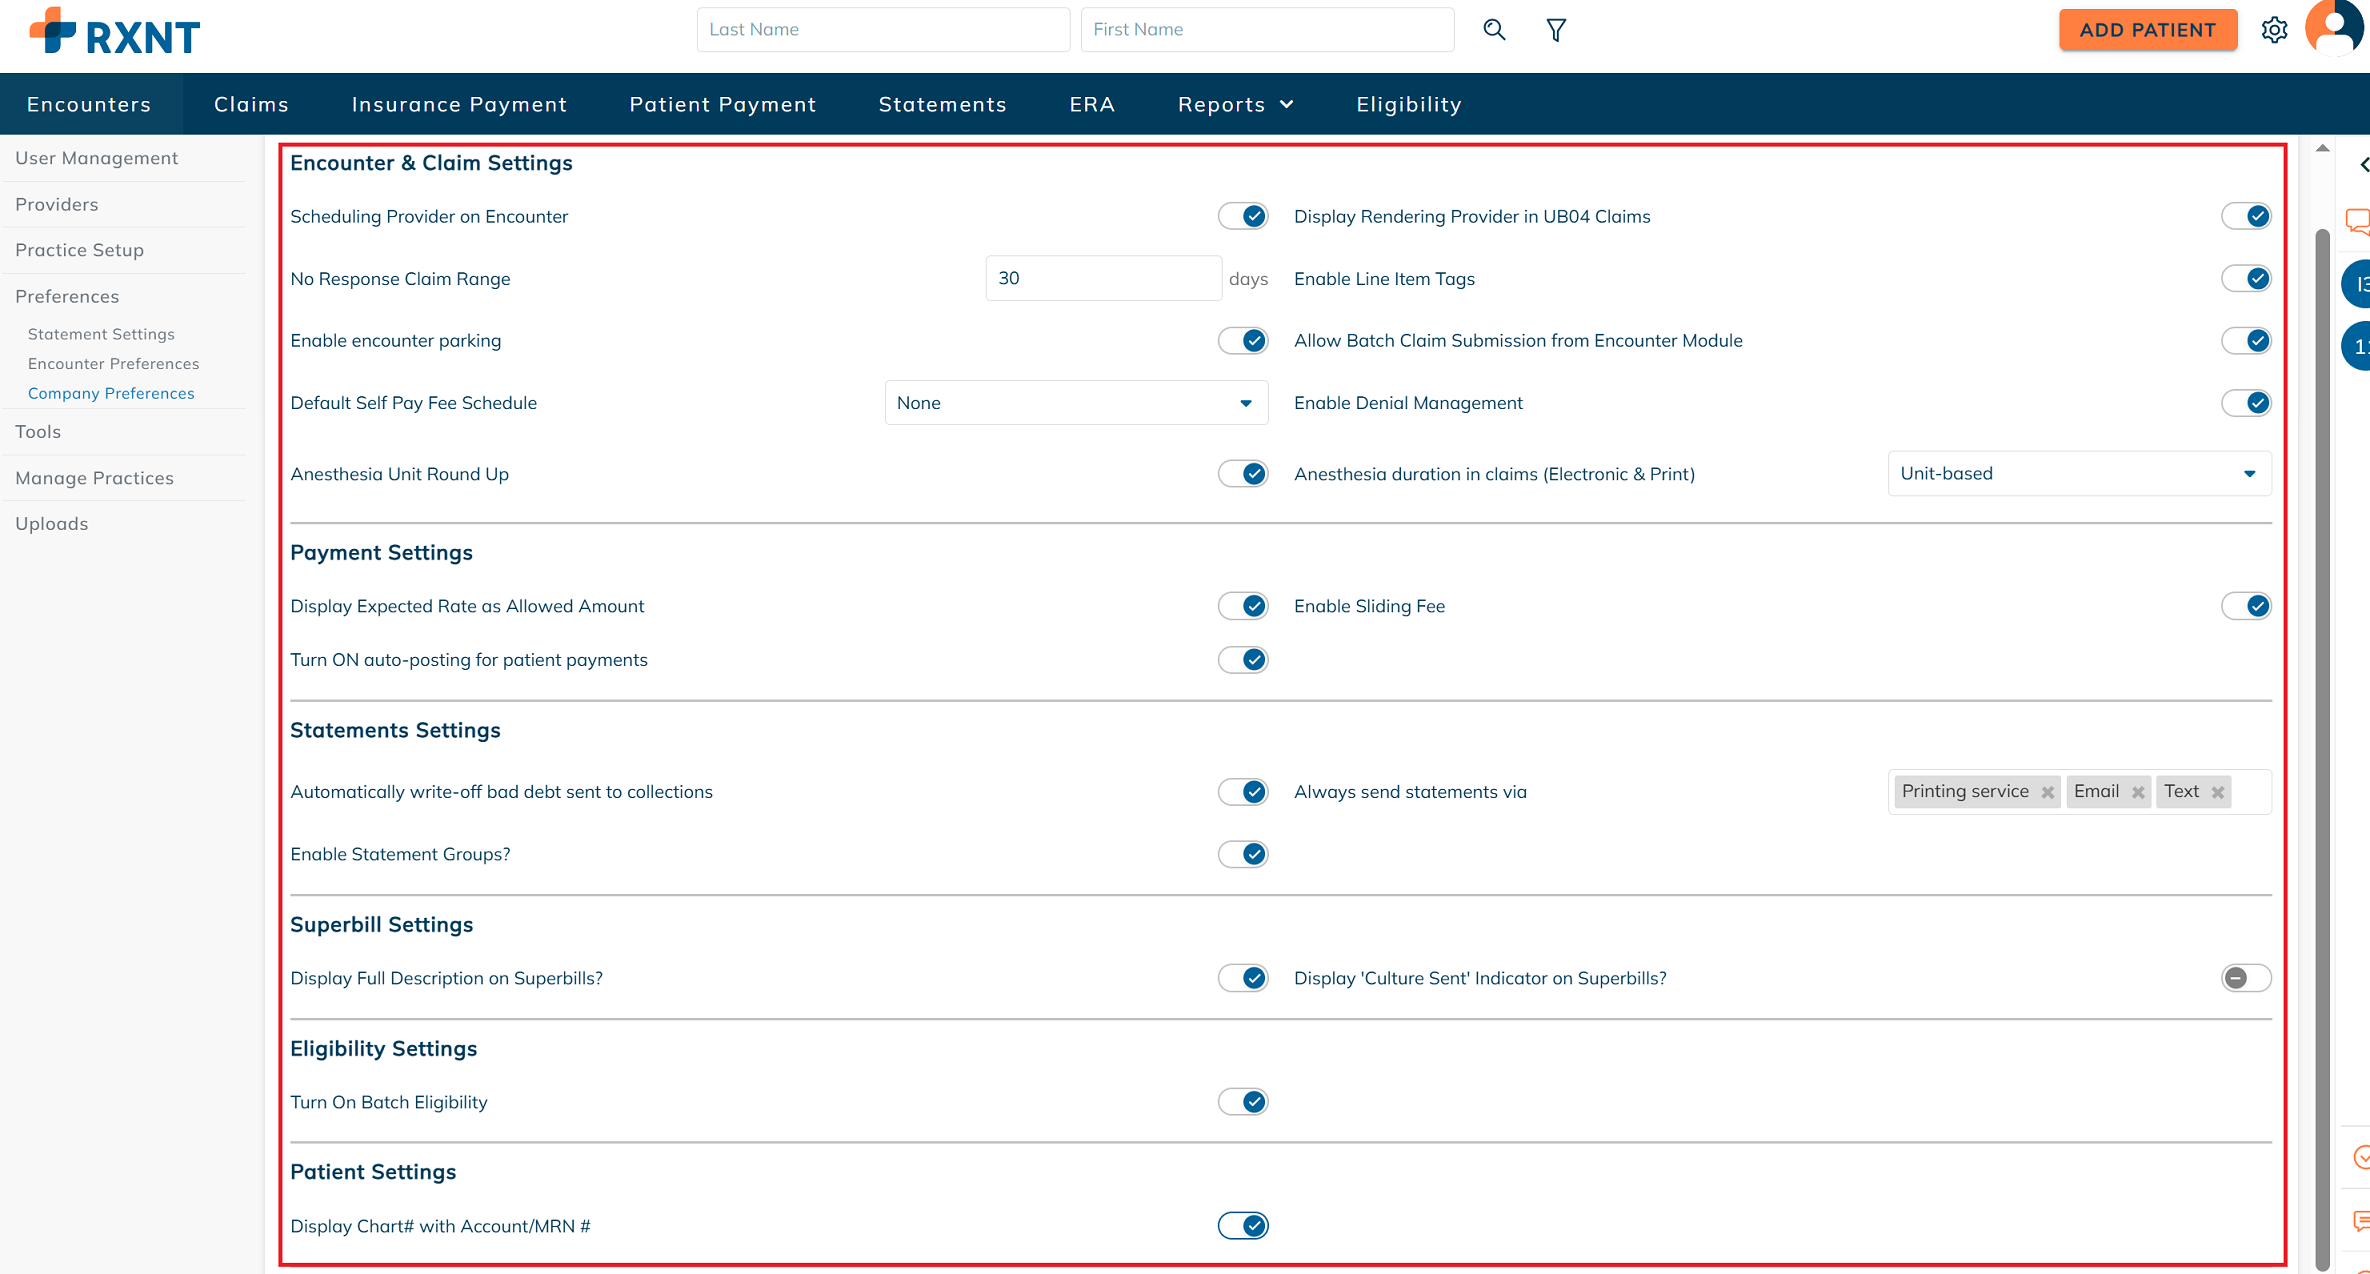
Task: Enable 'Culture Sent' Indicator on Superbills toggle
Action: [2245, 978]
